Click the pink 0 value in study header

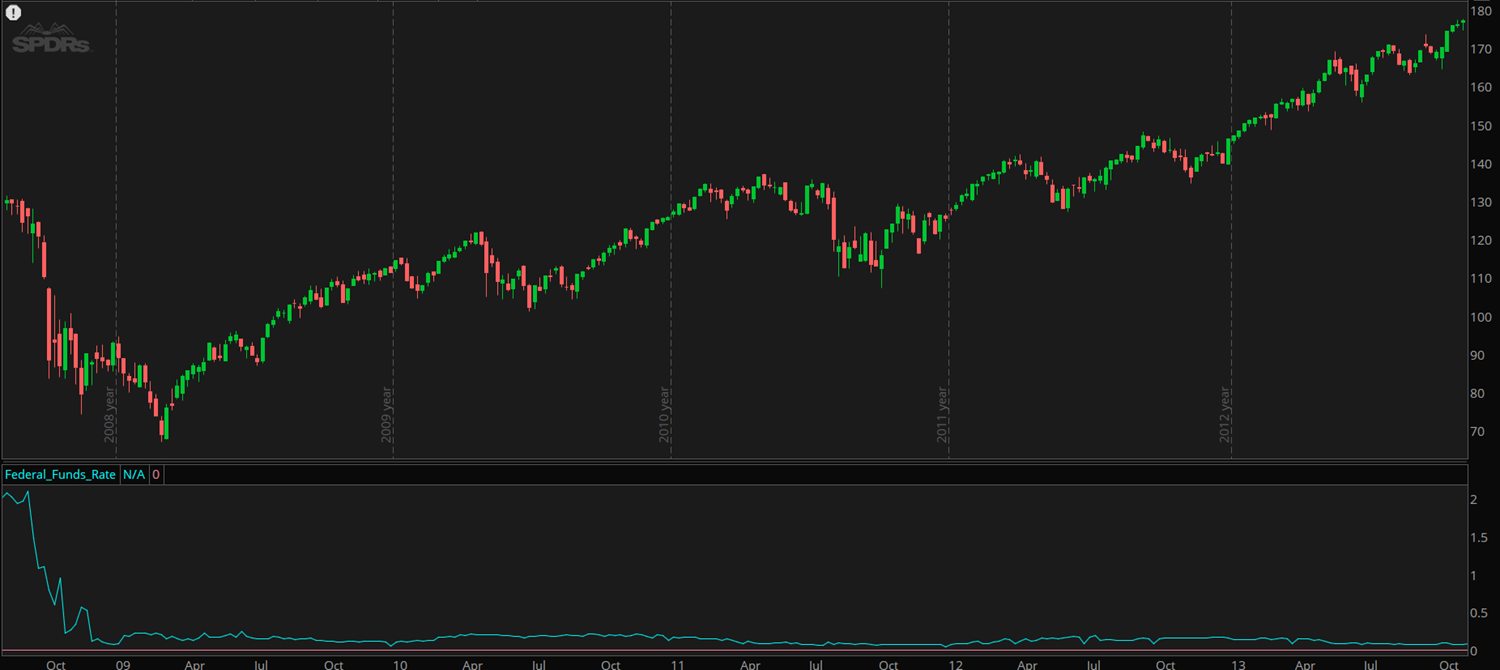(x=156, y=475)
